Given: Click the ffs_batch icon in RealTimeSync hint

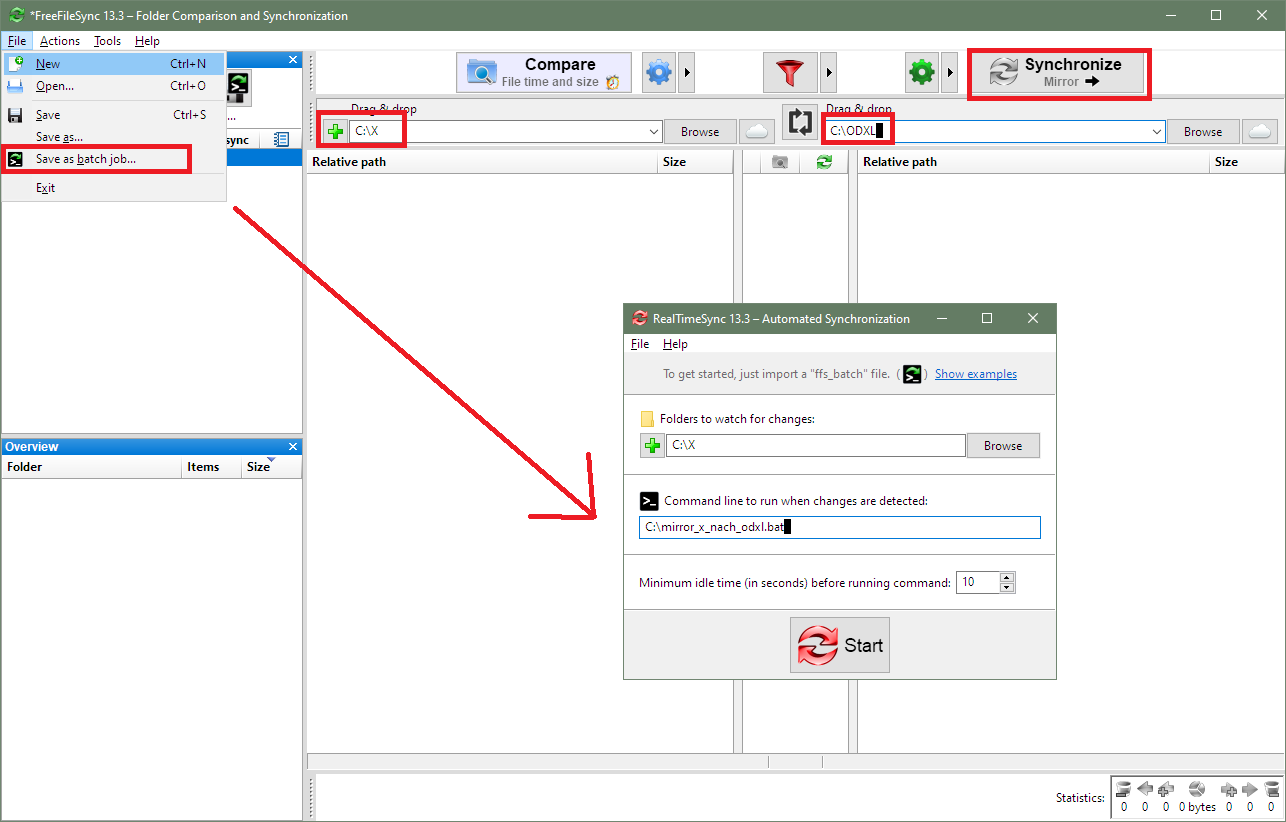Looking at the screenshot, I should tap(912, 374).
